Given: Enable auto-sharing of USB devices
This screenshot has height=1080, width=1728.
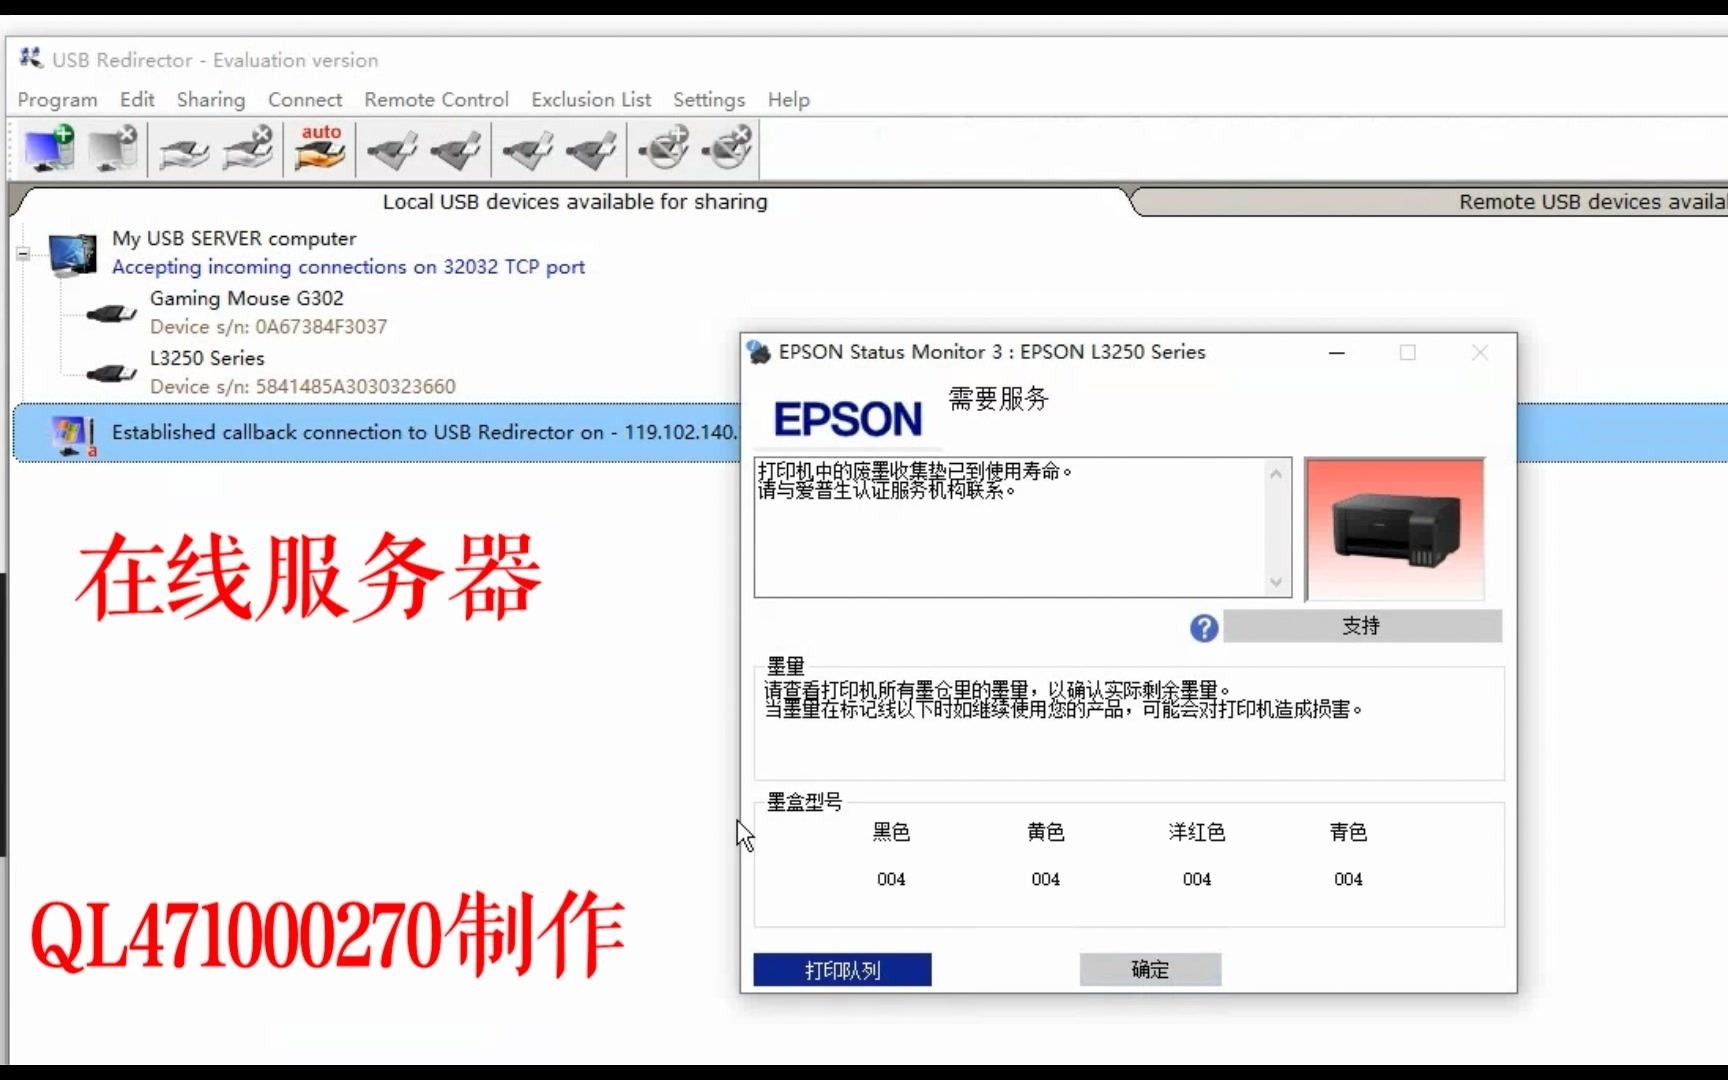Looking at the screenshot, I should pos(318,148).
